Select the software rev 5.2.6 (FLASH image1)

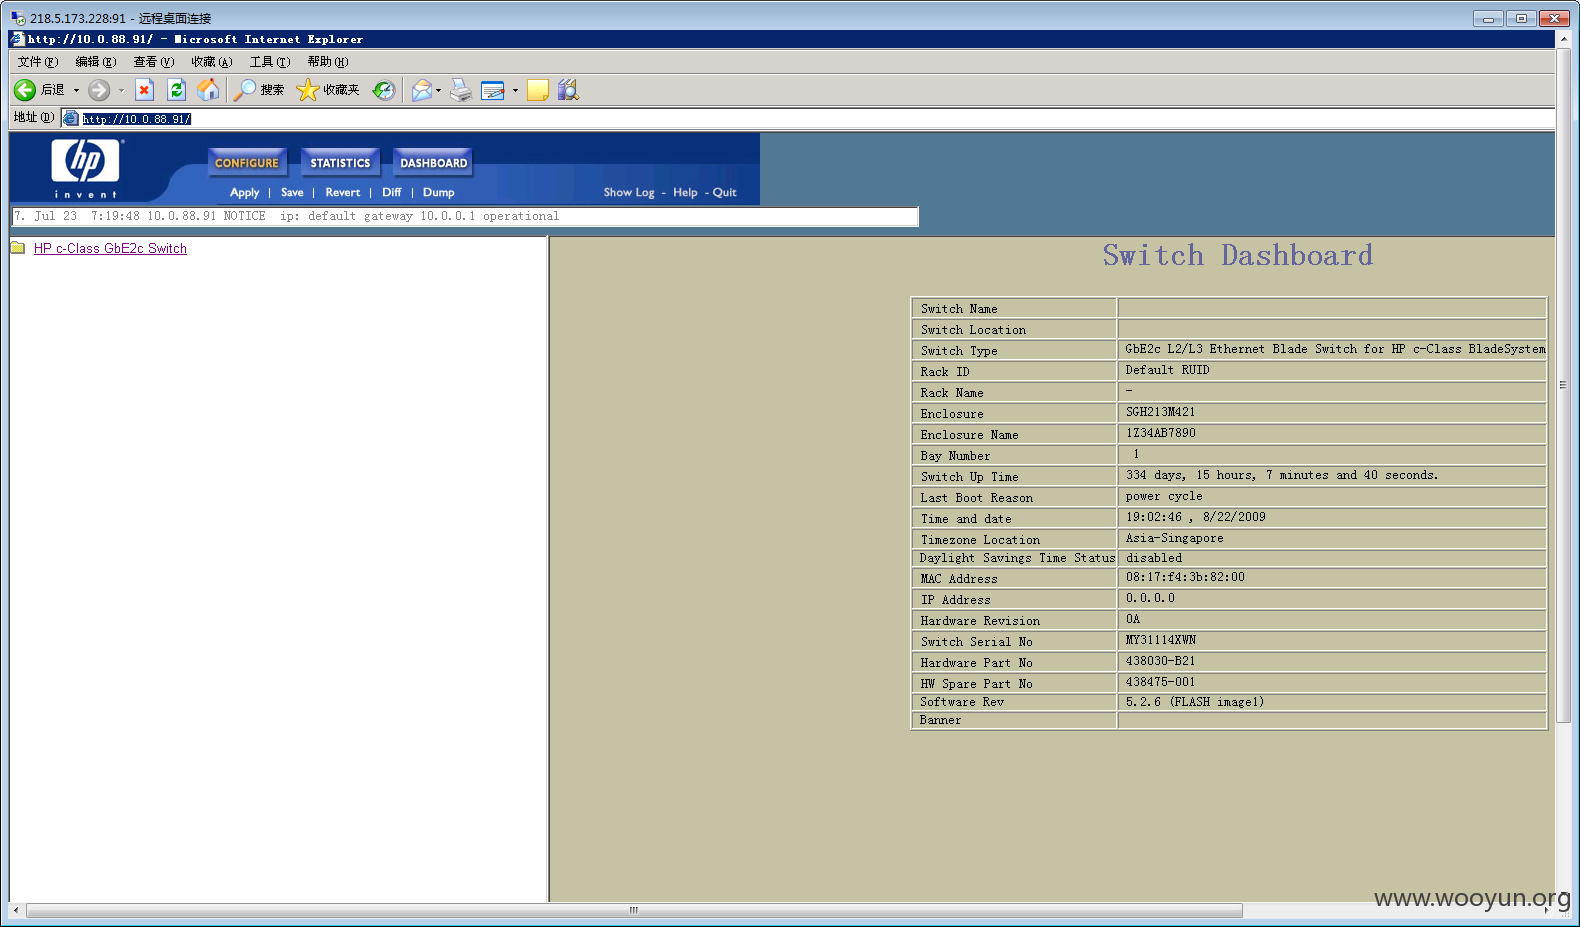(1195, 702)
